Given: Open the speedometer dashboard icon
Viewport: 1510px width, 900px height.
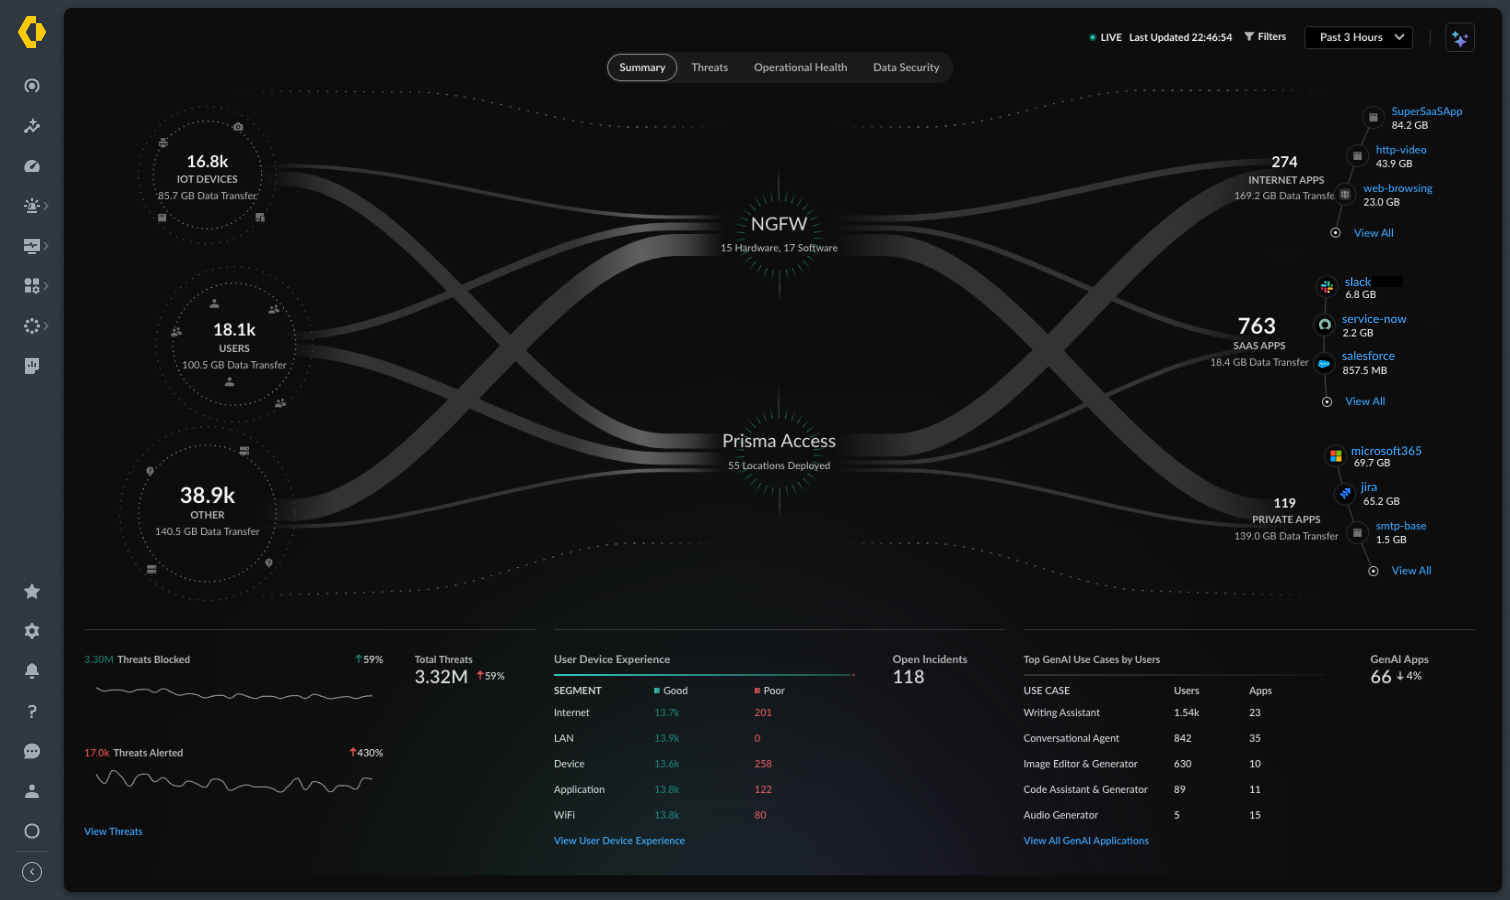Looking at the screenshot, I should pyautogui.click(x=32, y=166).
